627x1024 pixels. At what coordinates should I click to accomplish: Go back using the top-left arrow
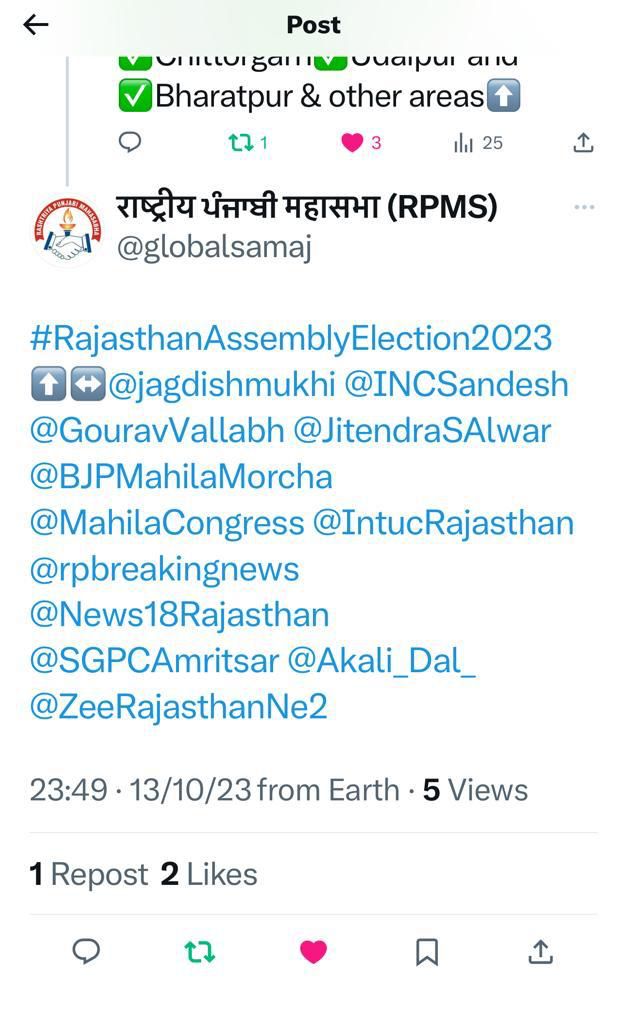(36, 25)
